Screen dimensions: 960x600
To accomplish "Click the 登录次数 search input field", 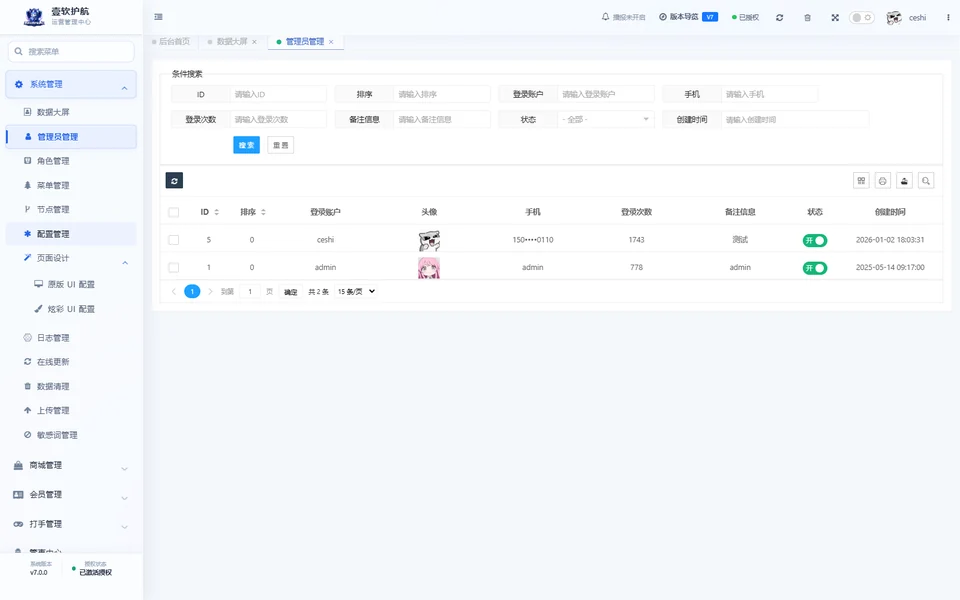I will 278,119.
